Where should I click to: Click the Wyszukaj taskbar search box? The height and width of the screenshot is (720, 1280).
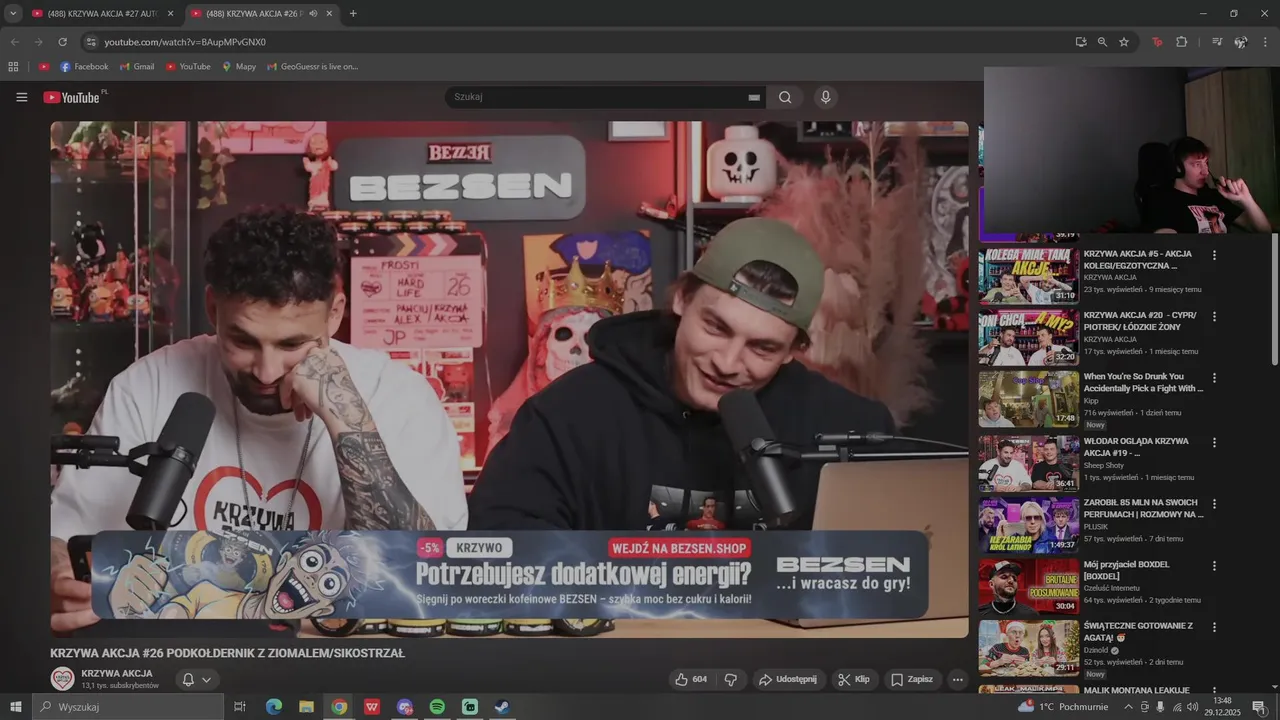pos(127,707)
